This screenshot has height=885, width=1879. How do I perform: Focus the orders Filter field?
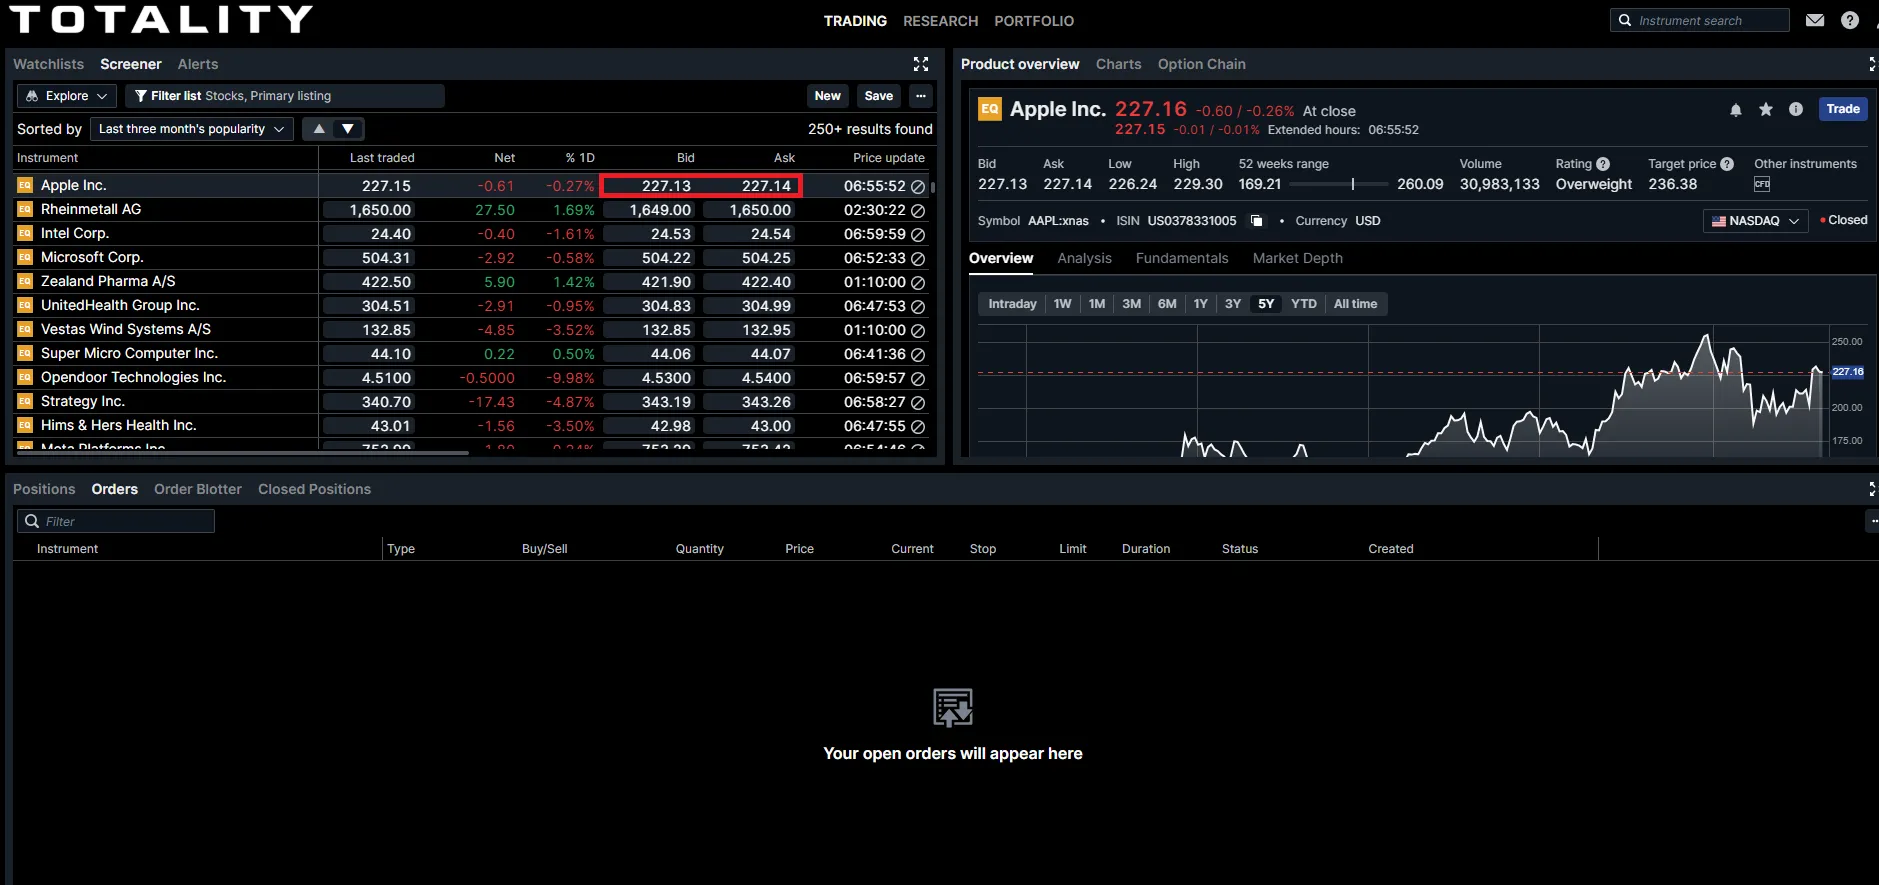coord(116,521)
